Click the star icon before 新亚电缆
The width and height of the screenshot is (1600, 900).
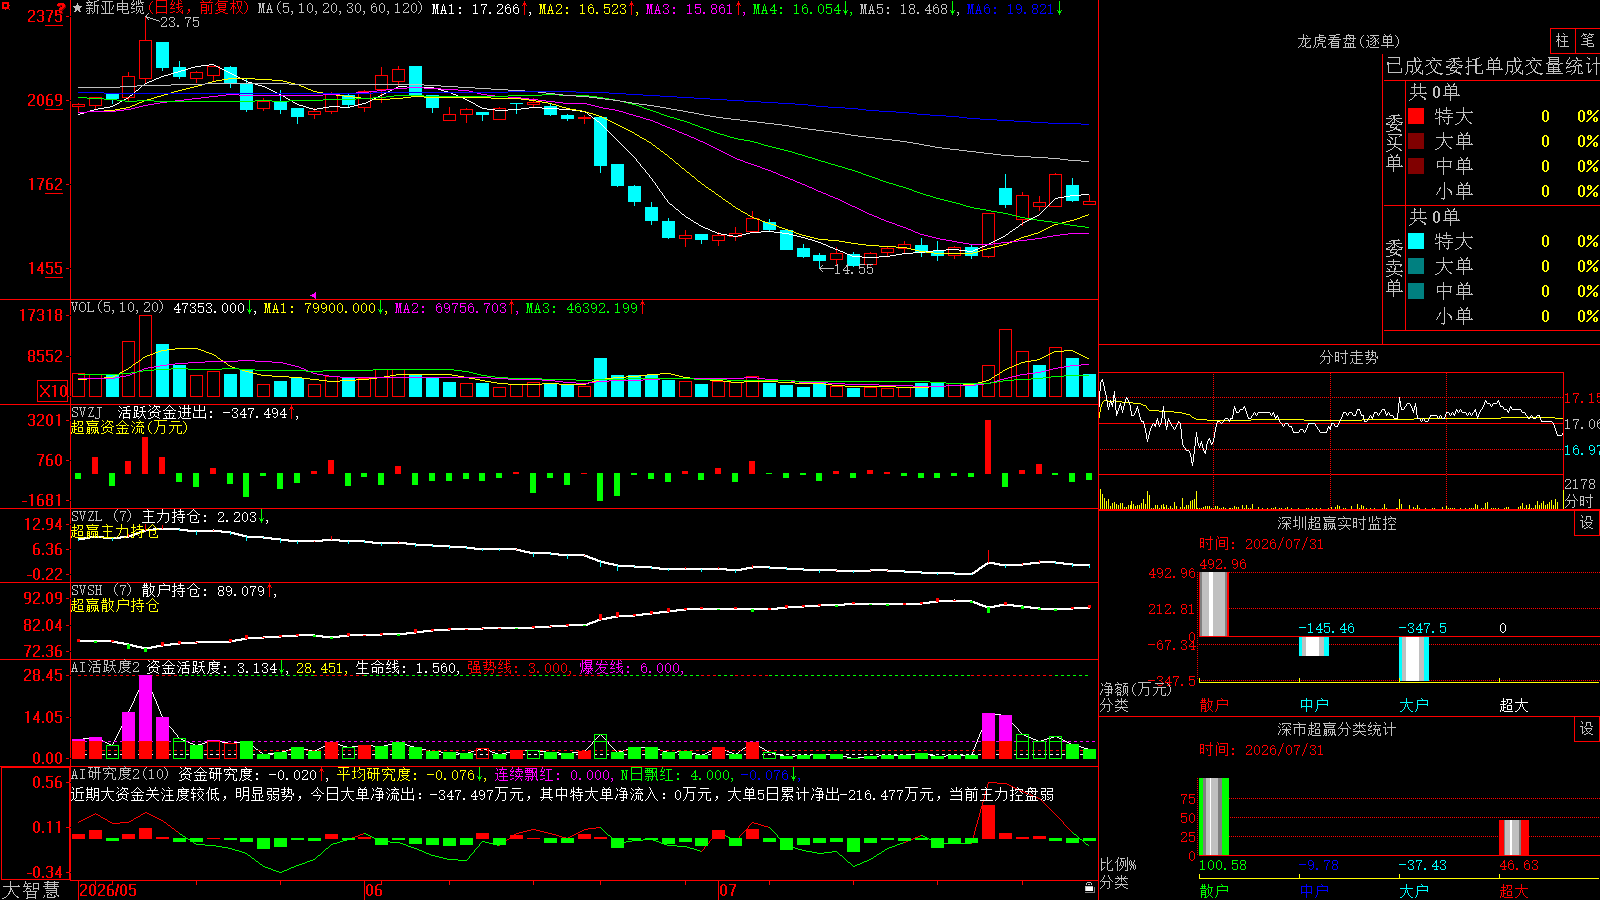(x=77, y=8)
